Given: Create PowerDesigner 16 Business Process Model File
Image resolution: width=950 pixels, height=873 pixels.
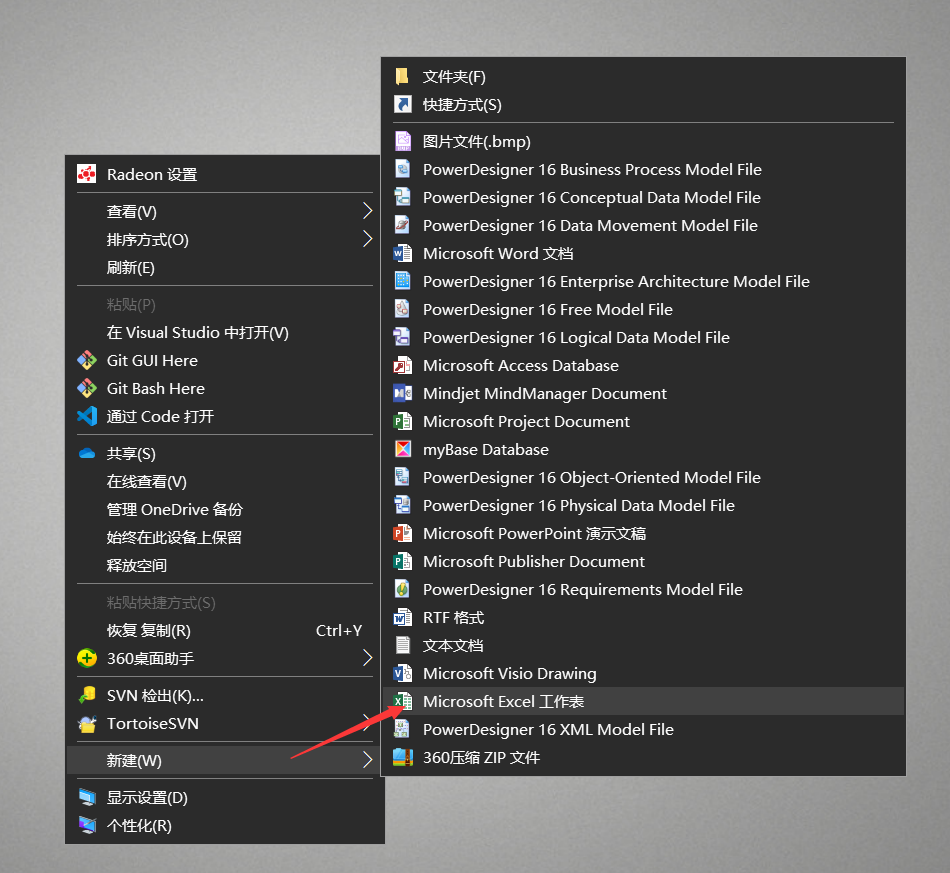Looking at the screenshot, I should tap(643, 169).
